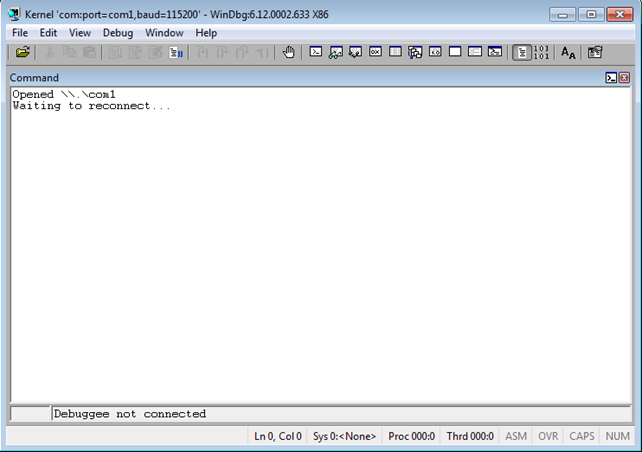The image size is (642, 452).
Task: Open the Command window from toolbar
Action: tap(316, 53)
